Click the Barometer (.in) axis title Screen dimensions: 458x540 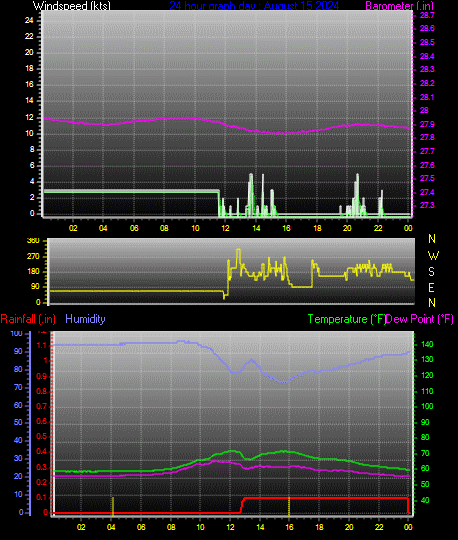(399, 5)
